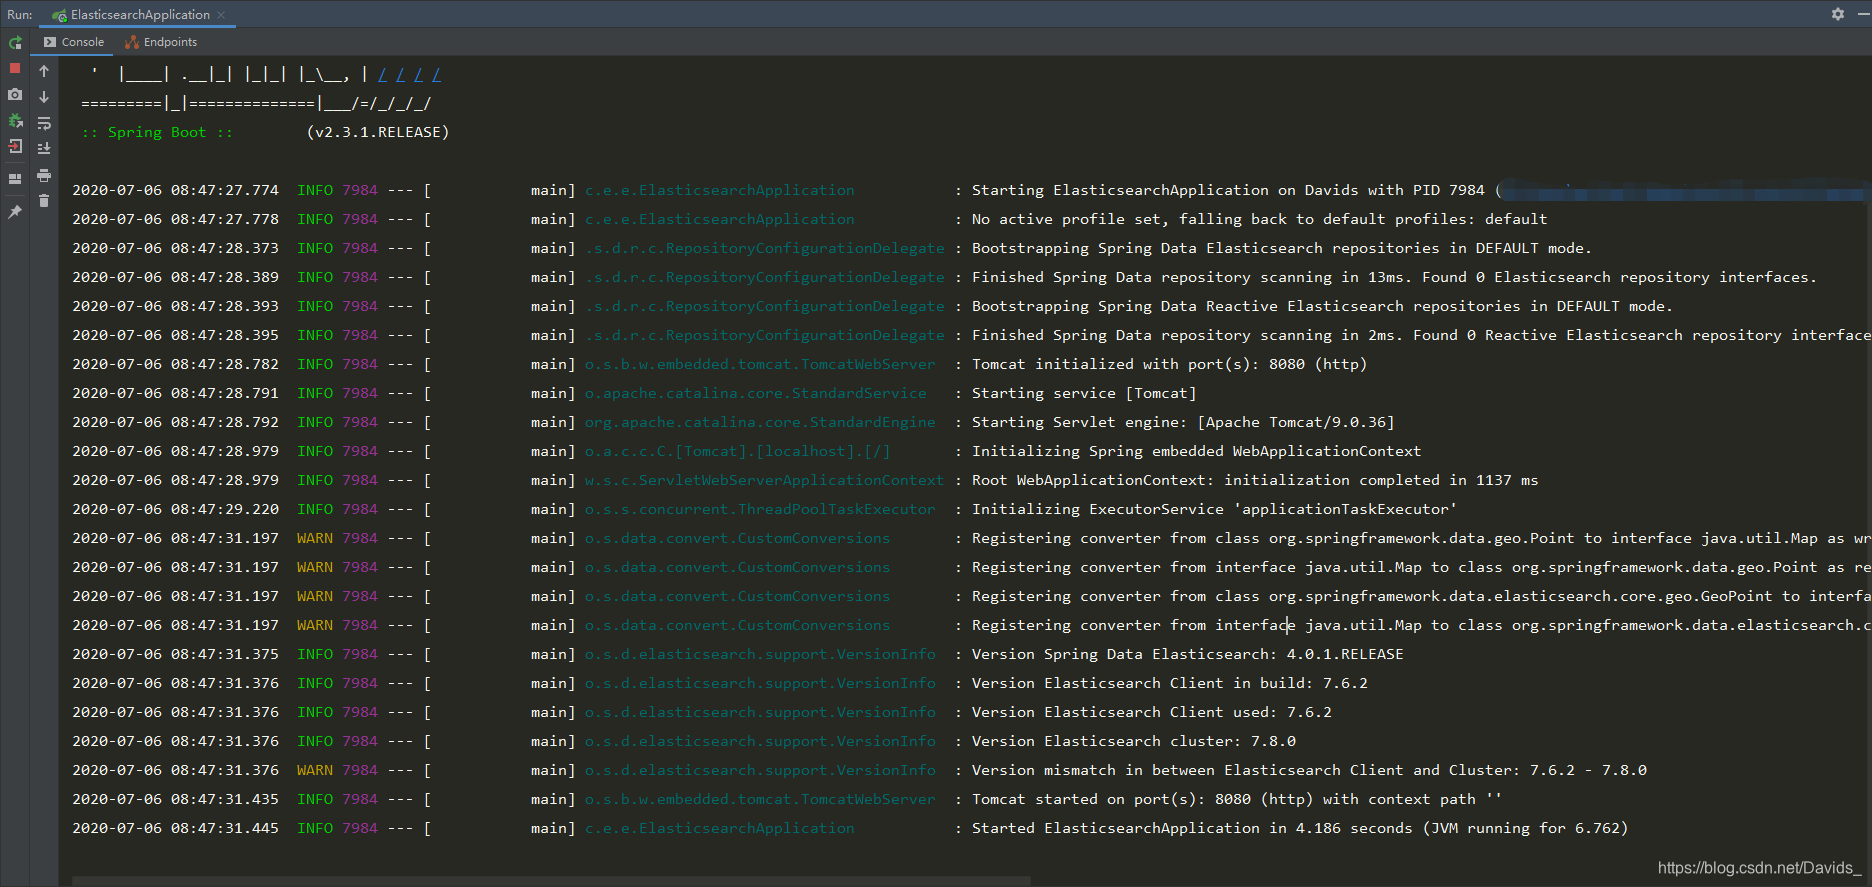Click the 'Run:' panel label
Image resolution: width=1872 pixels, height=887 pixels.
20,15
